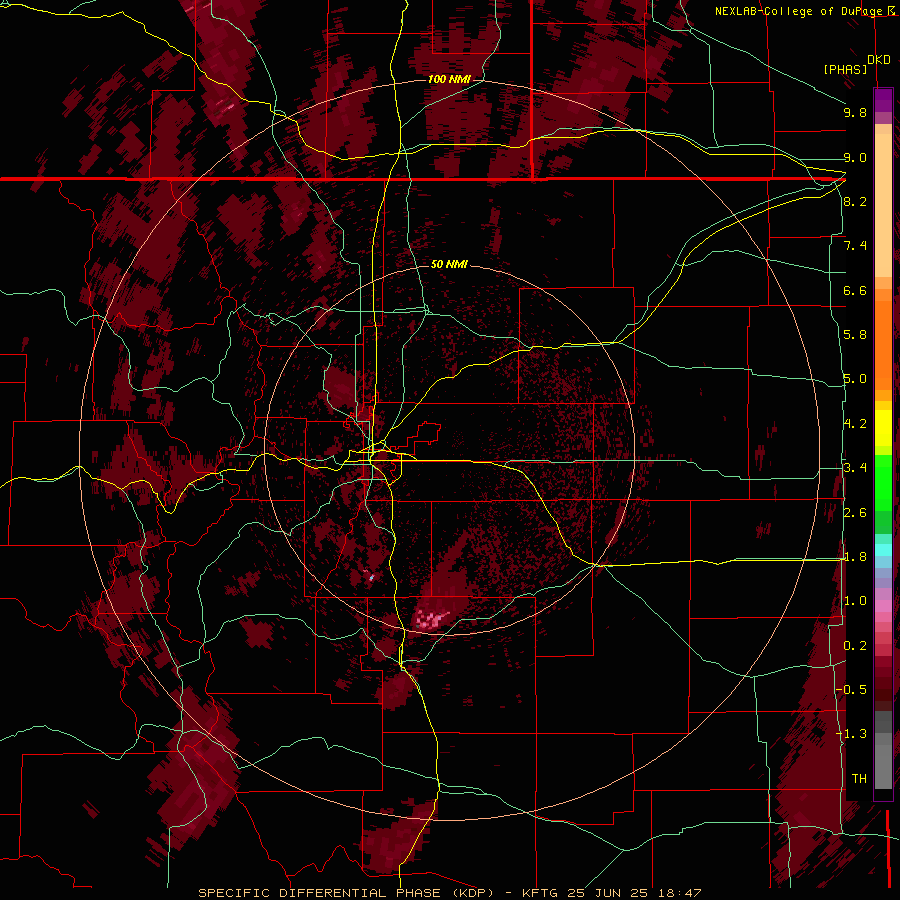Click the "[PHAS]" units label
The width and height of the screenshot is (900, 900).
845,69
